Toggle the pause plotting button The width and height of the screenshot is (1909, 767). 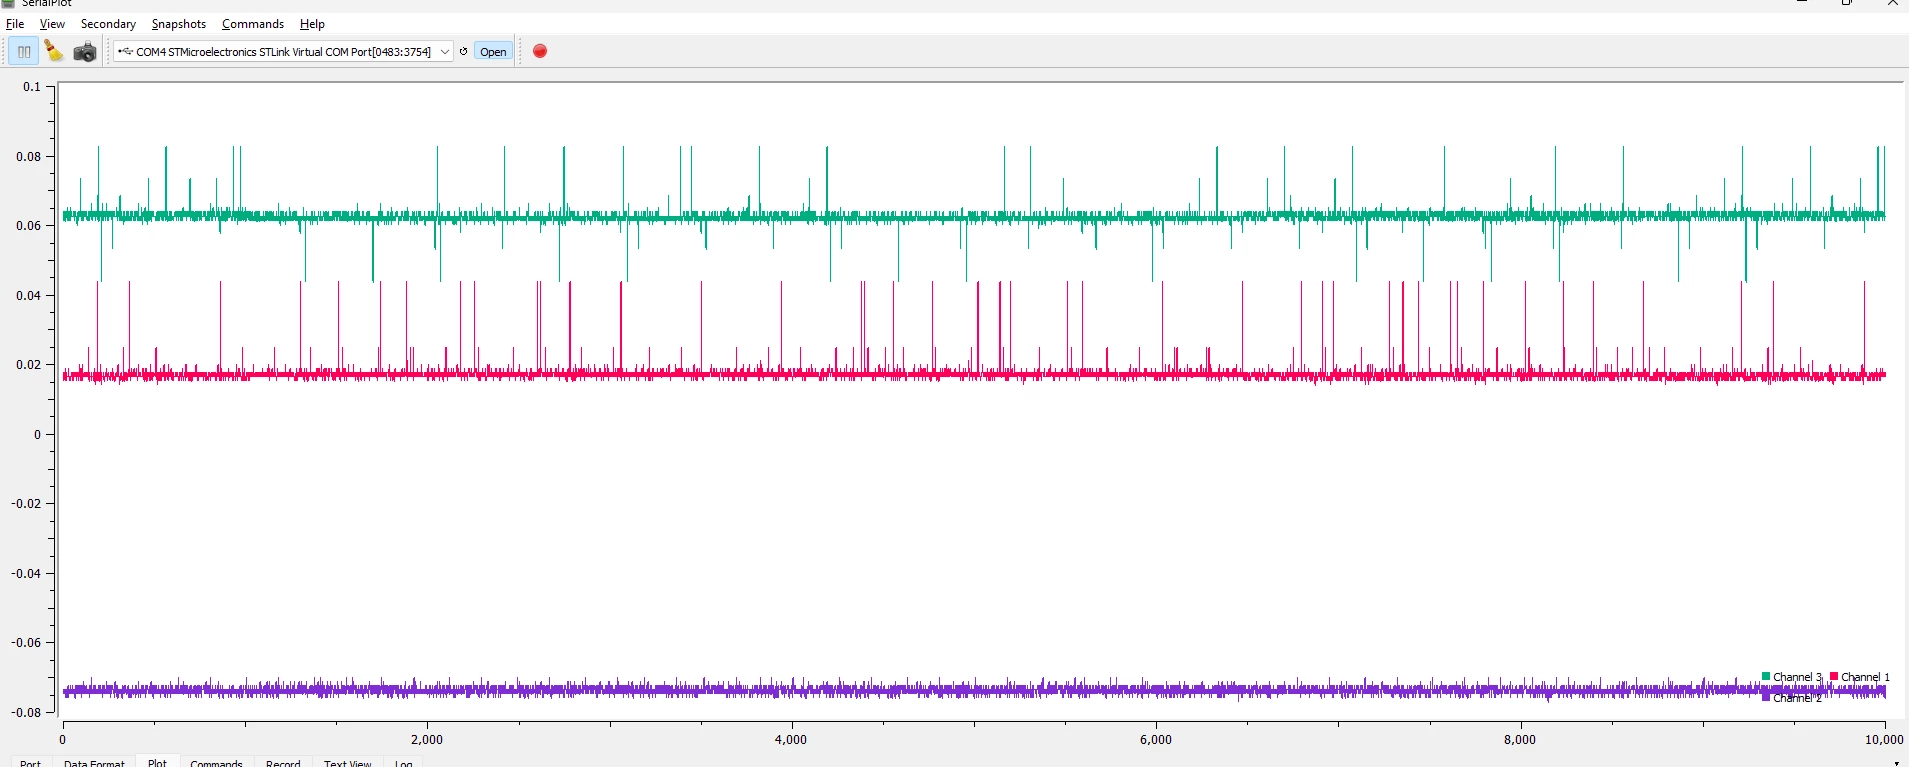coord(24,51)
